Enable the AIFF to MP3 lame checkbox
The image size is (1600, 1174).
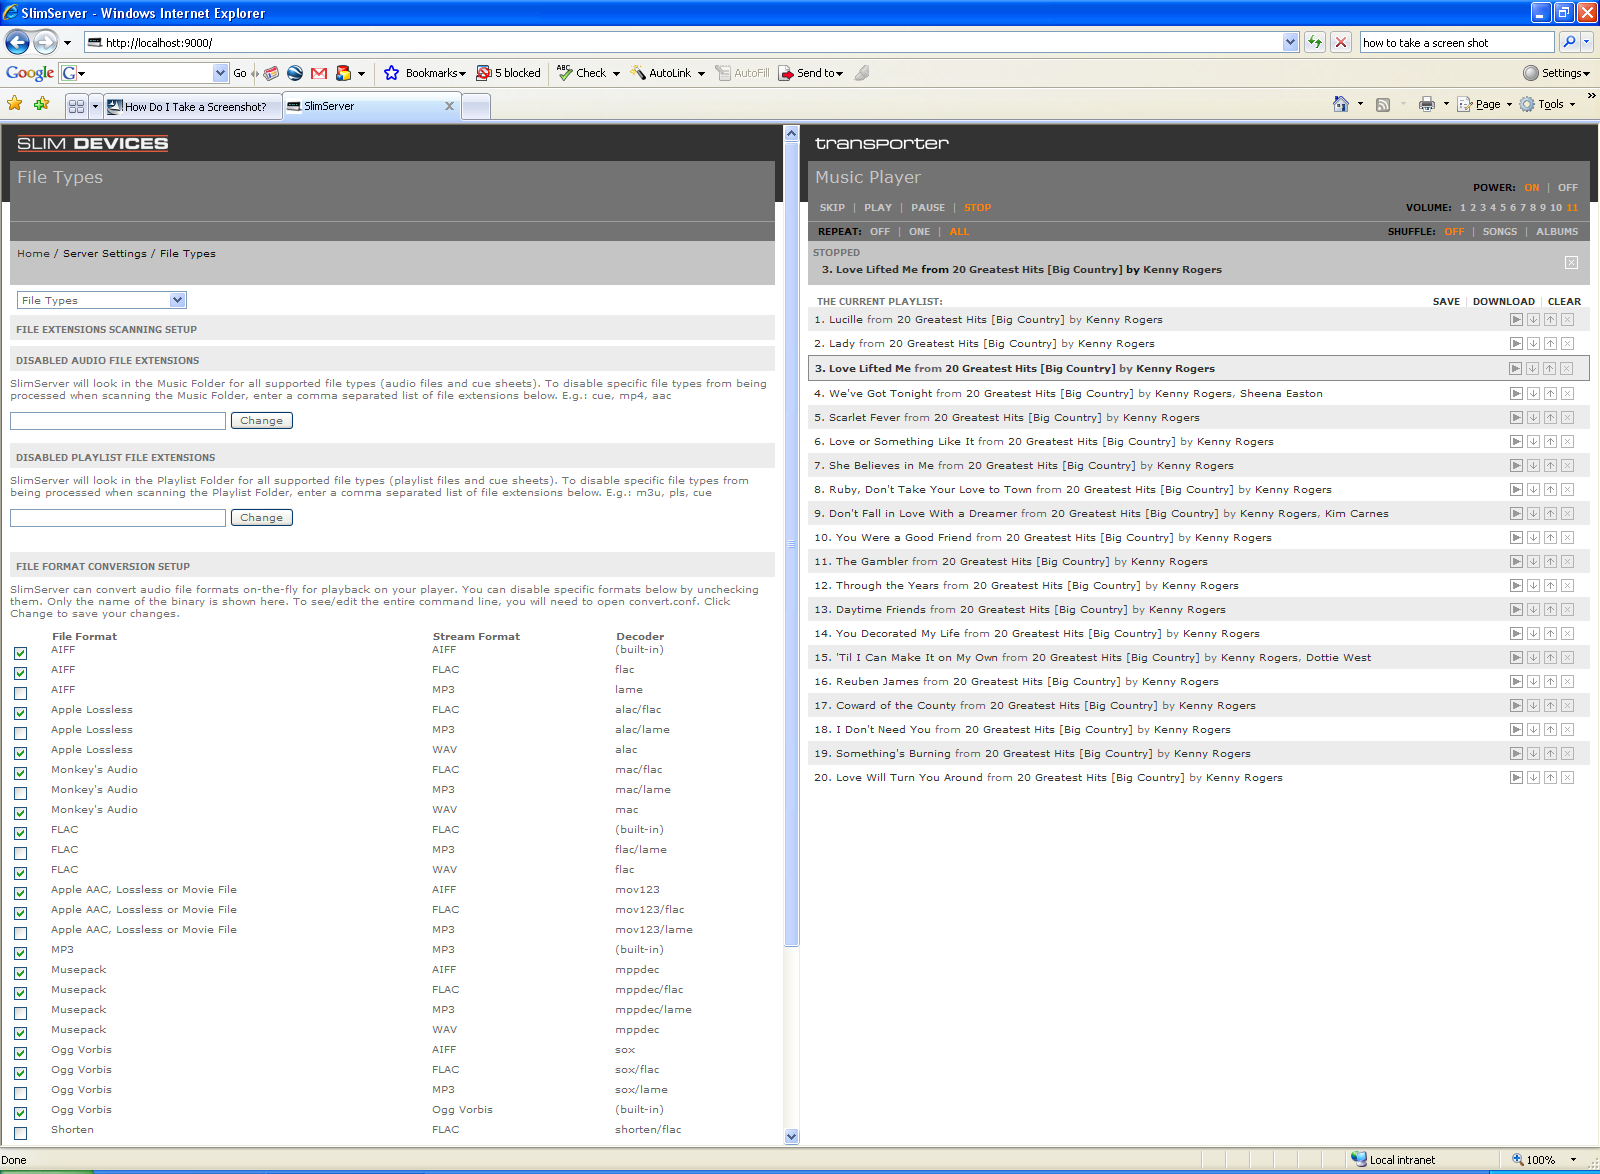20,693
